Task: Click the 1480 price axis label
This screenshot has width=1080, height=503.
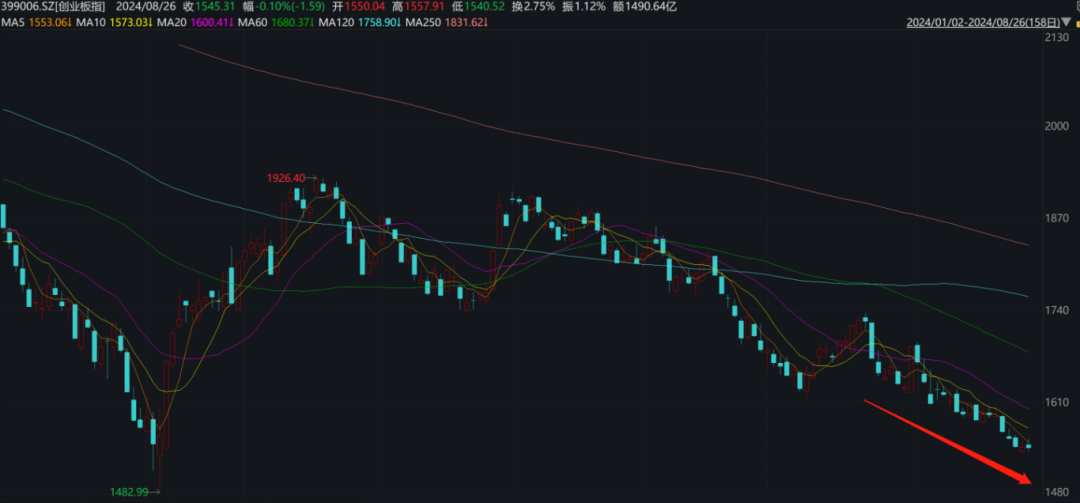Action: pyautogui.click(x=1056, y=492)
